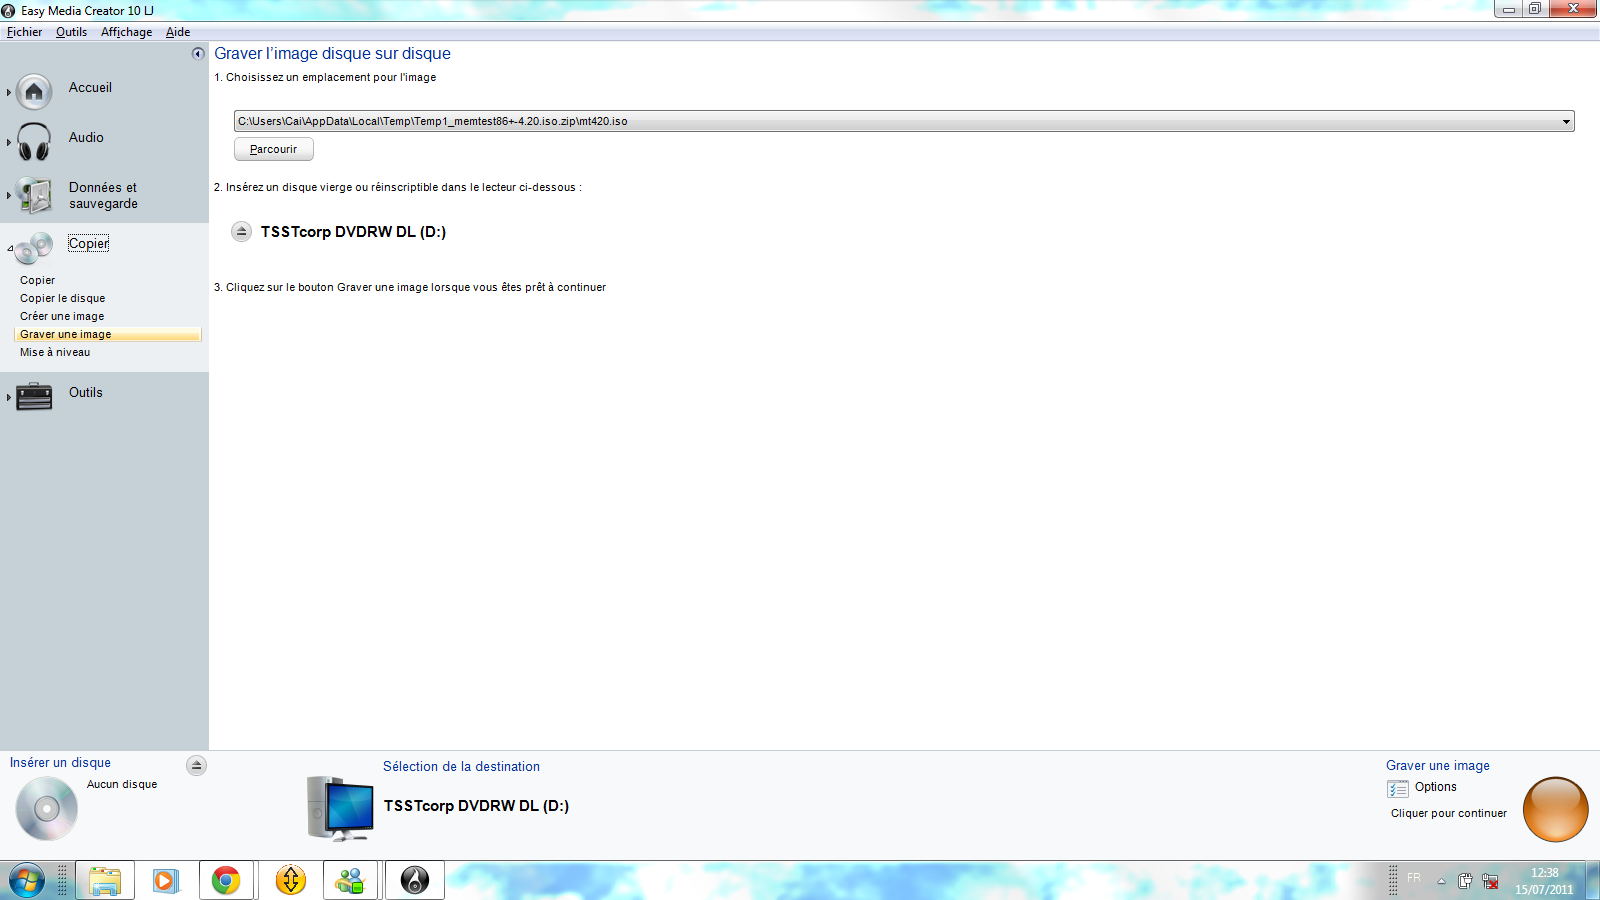1600x900 pixels.
Task: Open Windows Media Player taskbar icon
Action: (x=166, y=881)
